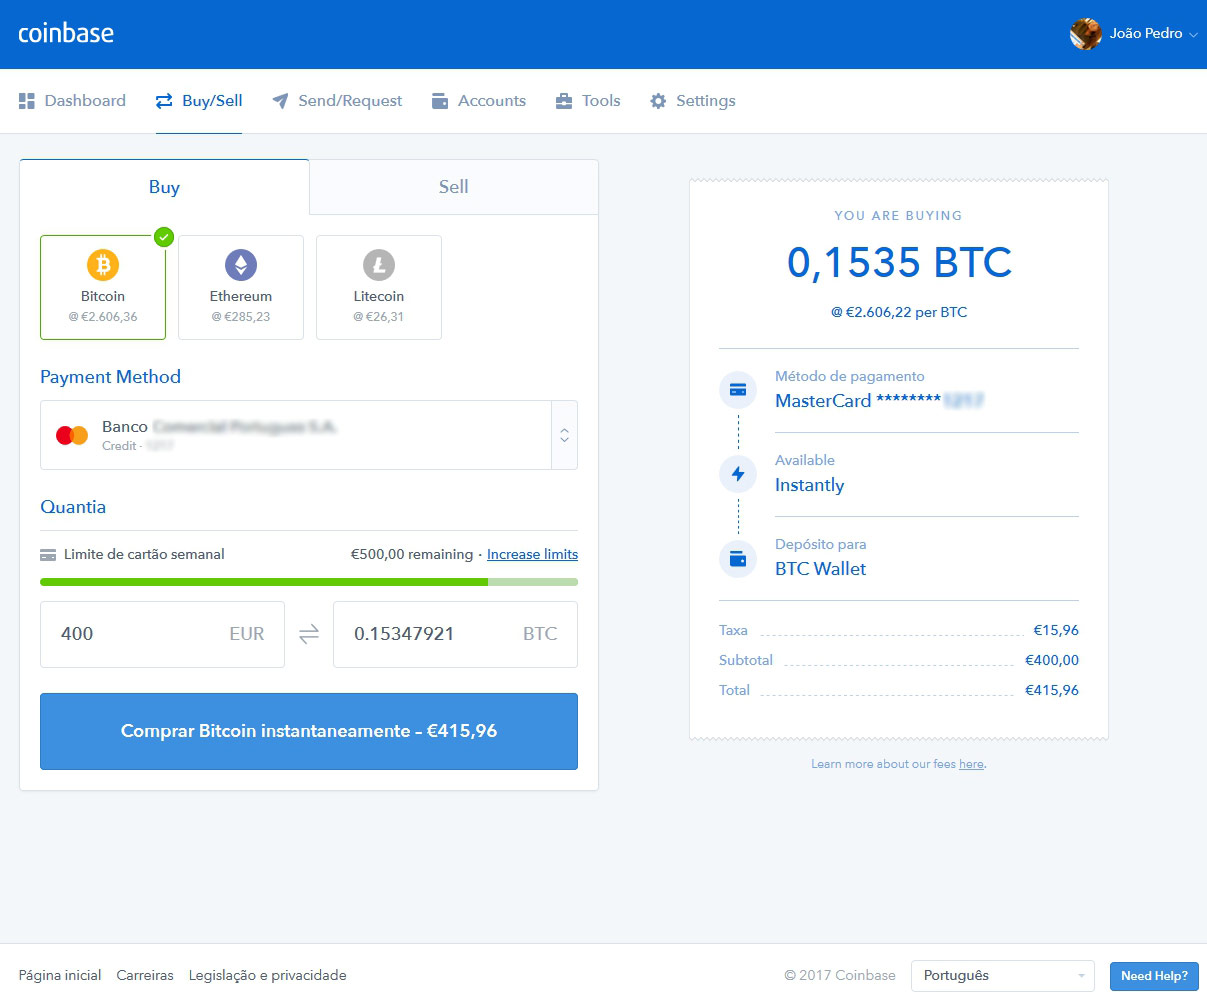Screen dimensions: 1207x1006
Task: Click the Dashboard grid icon
Action: coord(27,101)
